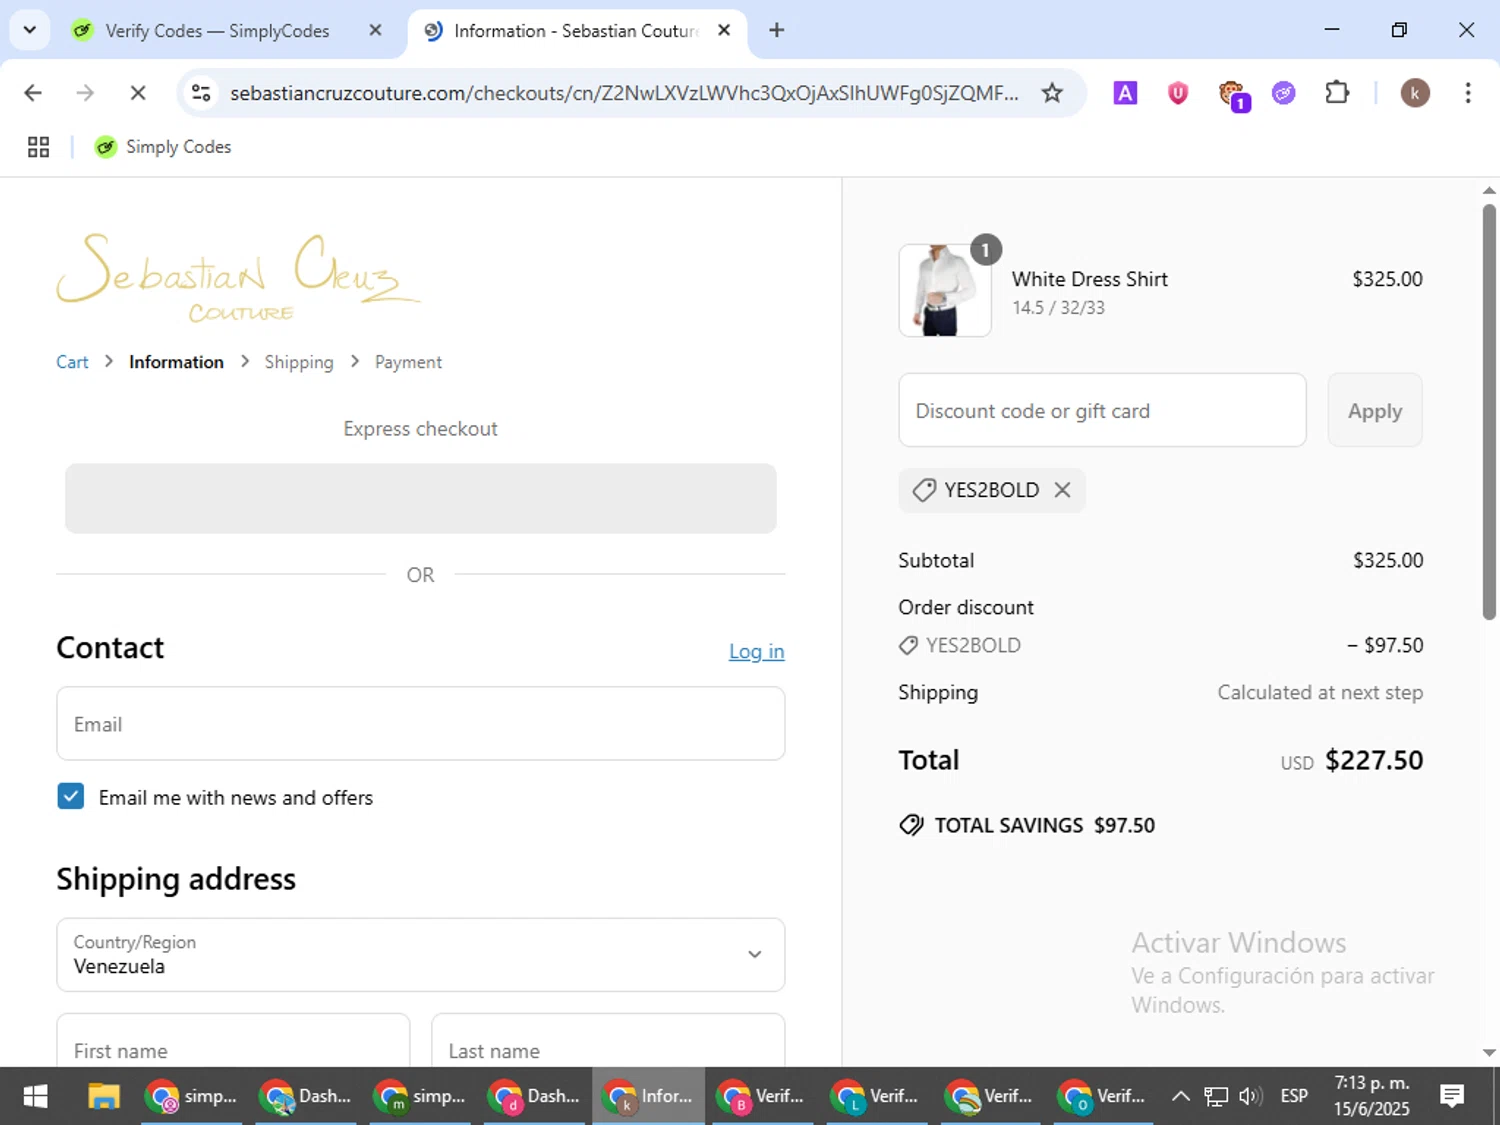
Task: Switch to the first Dash... Chrome taskbar window
Action: [x=306, y=1096]
